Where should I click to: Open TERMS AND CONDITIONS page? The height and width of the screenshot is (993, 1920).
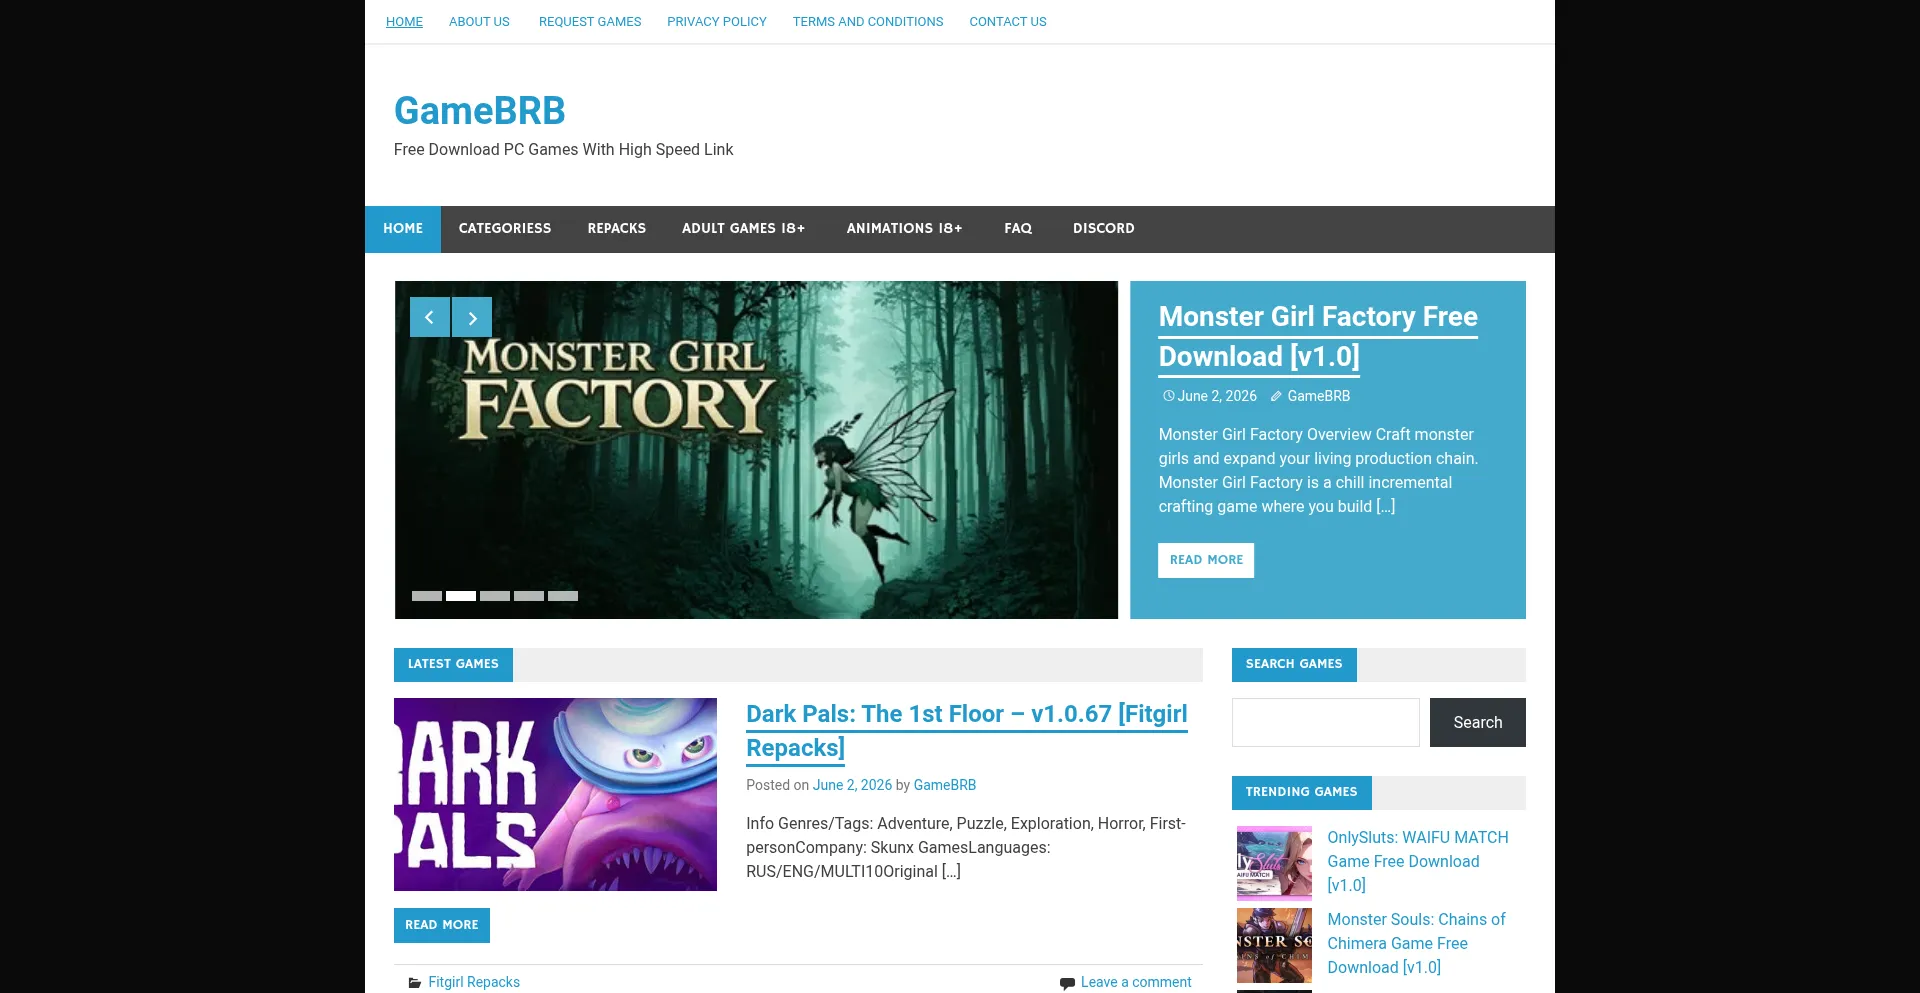pyautogui.click(x=868, y=22)
